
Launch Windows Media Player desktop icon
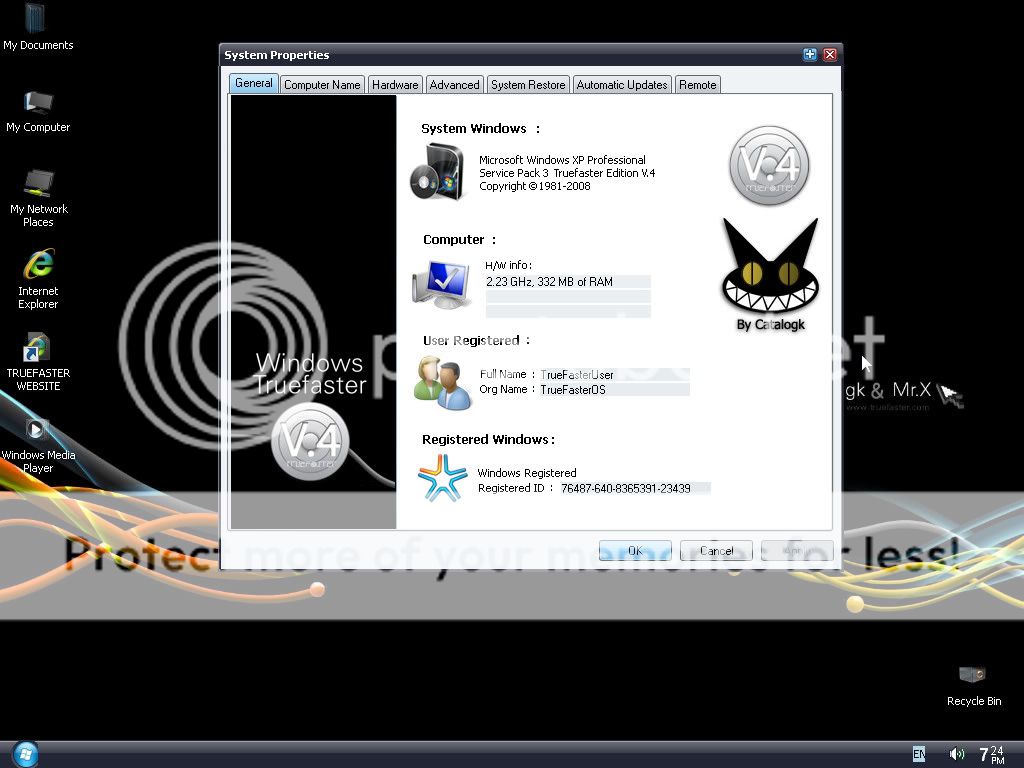(37, 431)
